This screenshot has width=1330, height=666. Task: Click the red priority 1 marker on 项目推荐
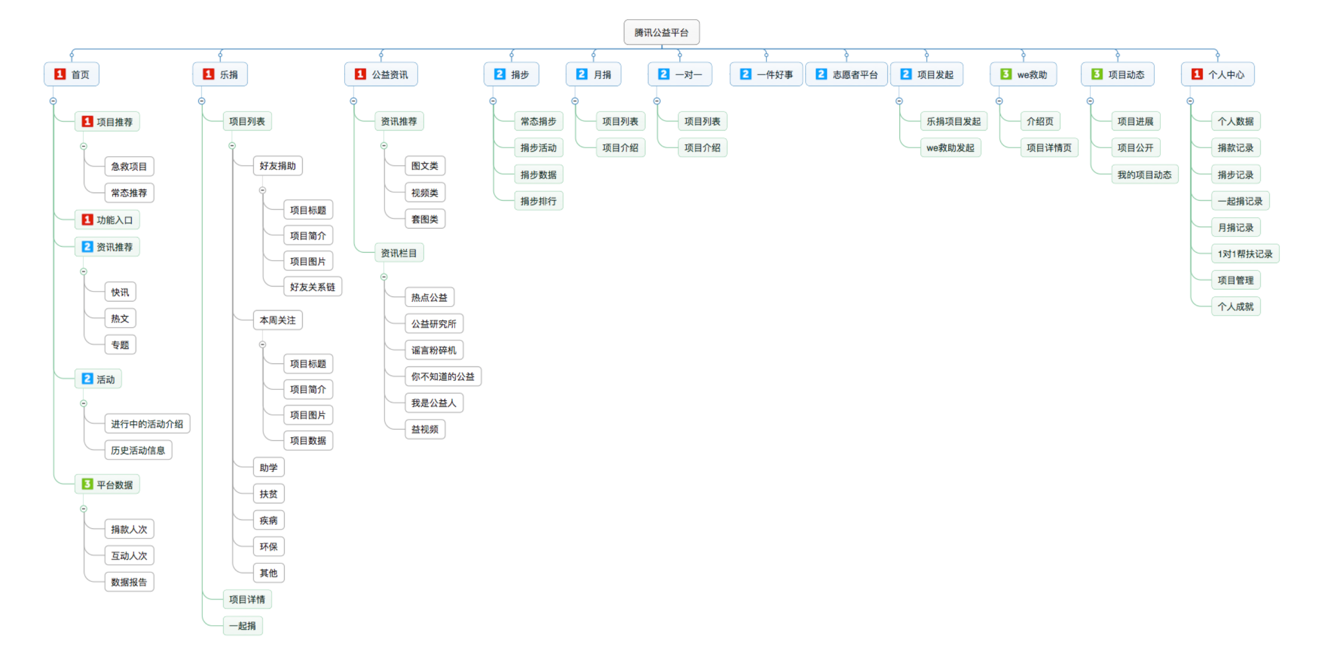point(87,122)
